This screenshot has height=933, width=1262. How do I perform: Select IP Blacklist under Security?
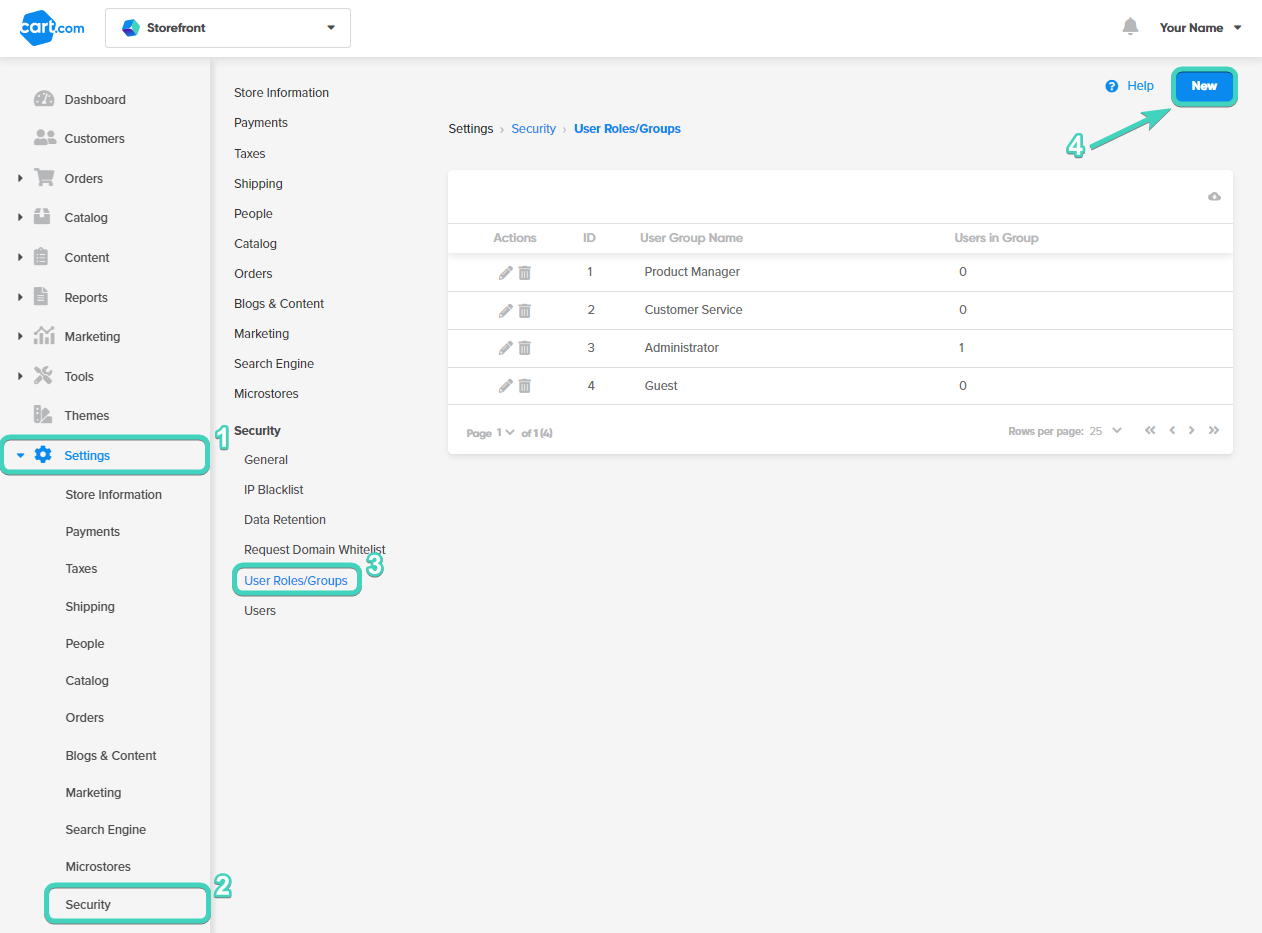pyautogui.click(x=273, y=489)
